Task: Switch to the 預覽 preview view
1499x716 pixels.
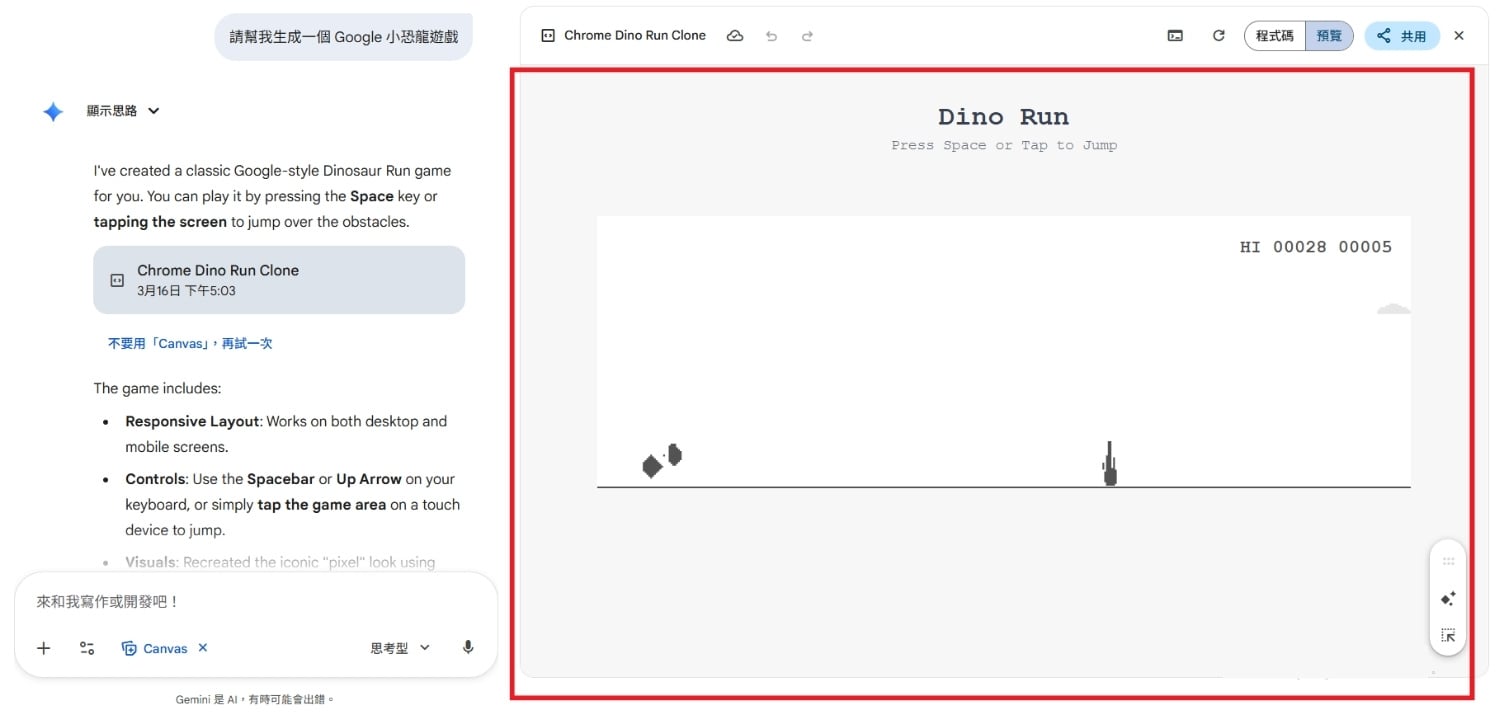Action: (x=1329, y=36)
